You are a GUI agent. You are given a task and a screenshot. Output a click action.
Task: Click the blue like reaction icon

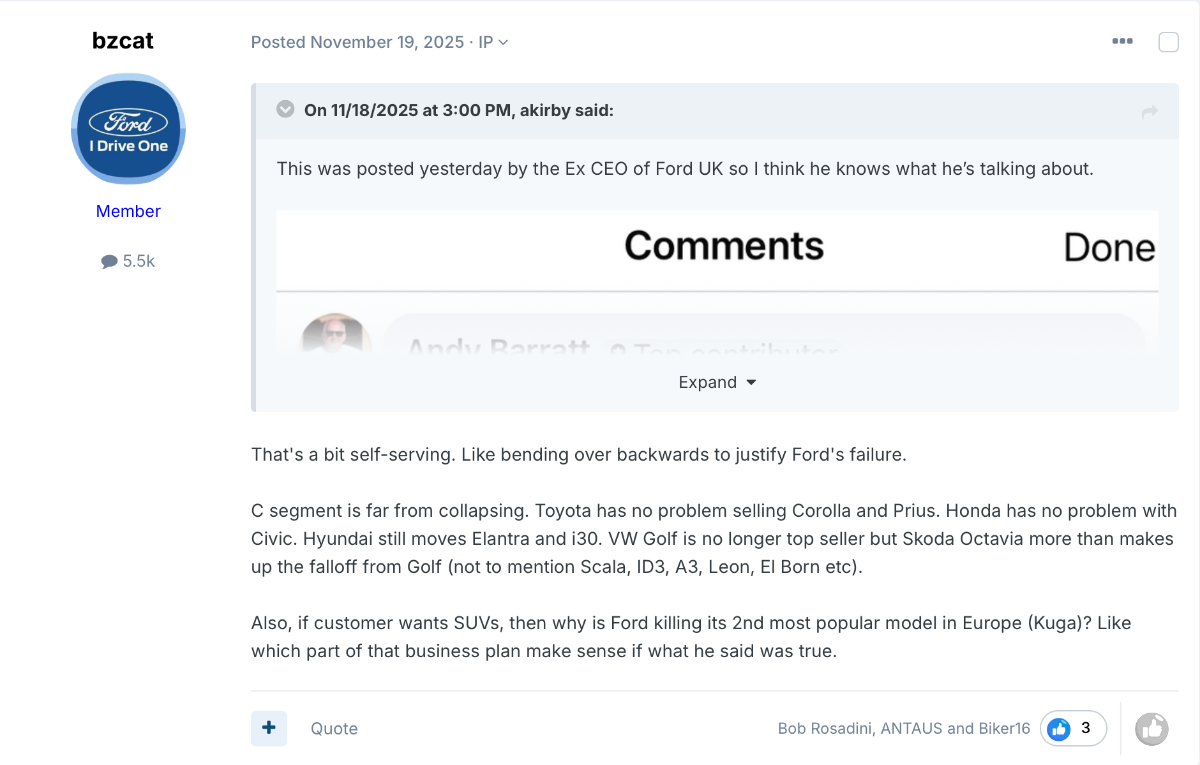click(x=1058, y=729)
